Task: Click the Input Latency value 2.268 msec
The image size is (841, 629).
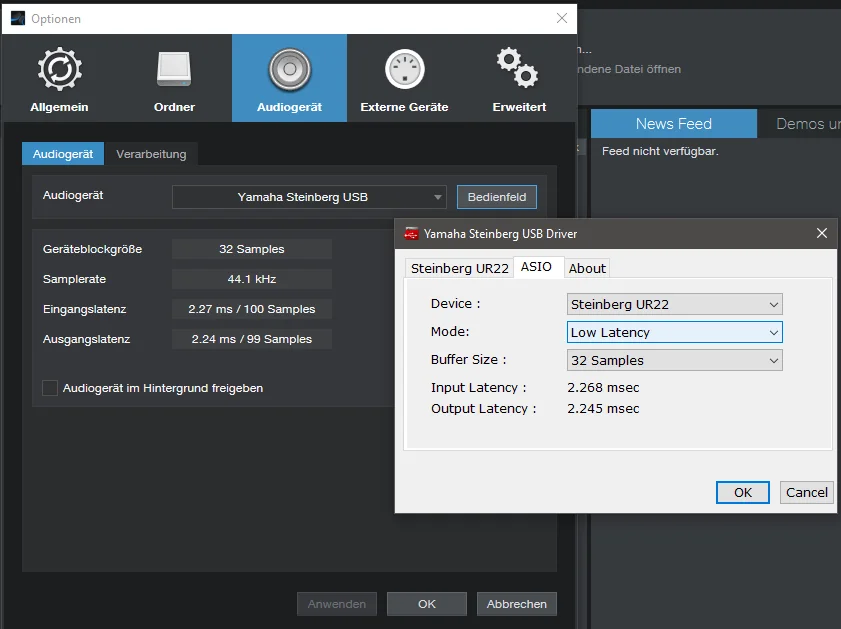Action: [x=603, y=387]
